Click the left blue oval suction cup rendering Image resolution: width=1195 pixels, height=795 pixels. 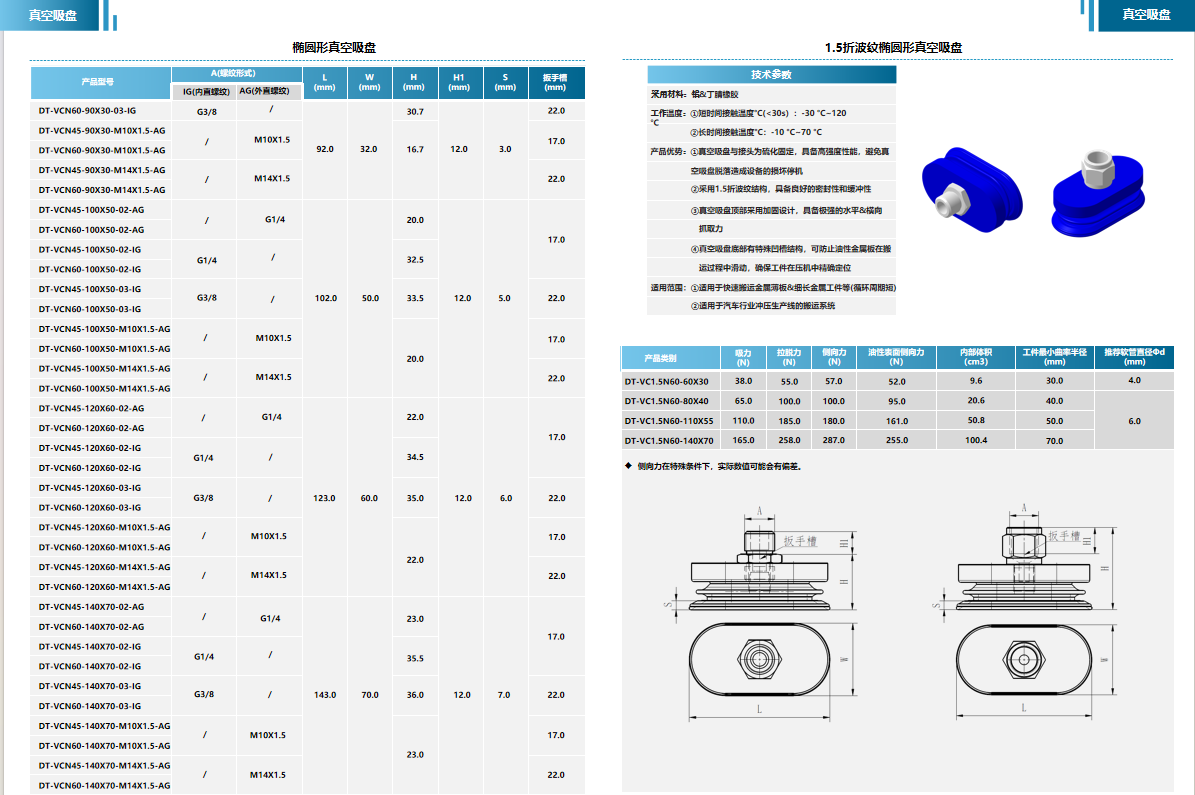point(972,190)
